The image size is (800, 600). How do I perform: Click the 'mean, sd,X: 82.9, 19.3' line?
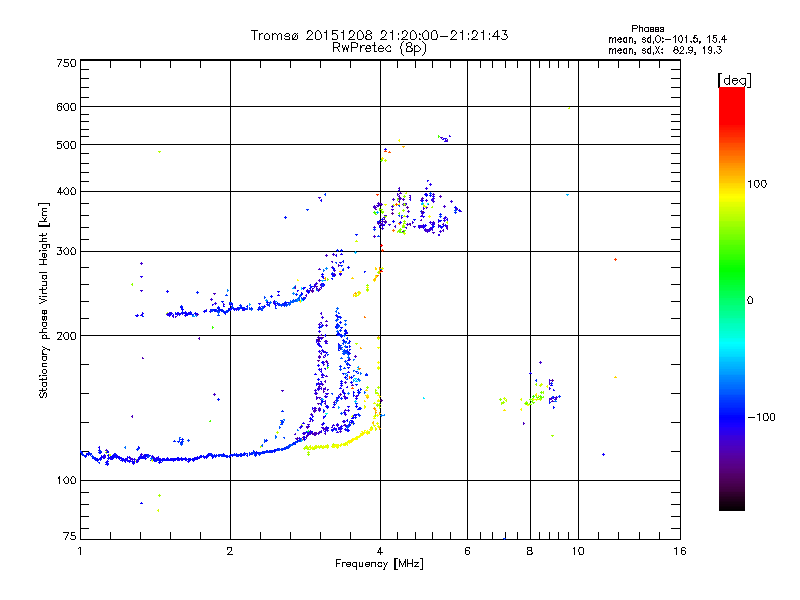pos(665,50)
